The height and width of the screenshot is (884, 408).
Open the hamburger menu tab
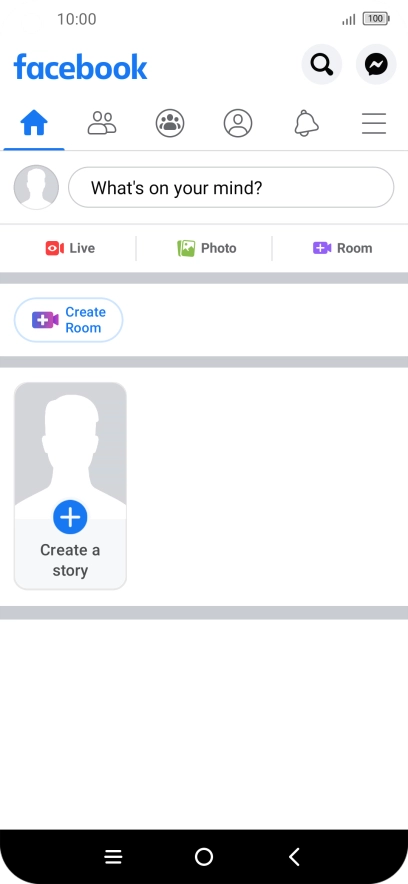(374, 123)
